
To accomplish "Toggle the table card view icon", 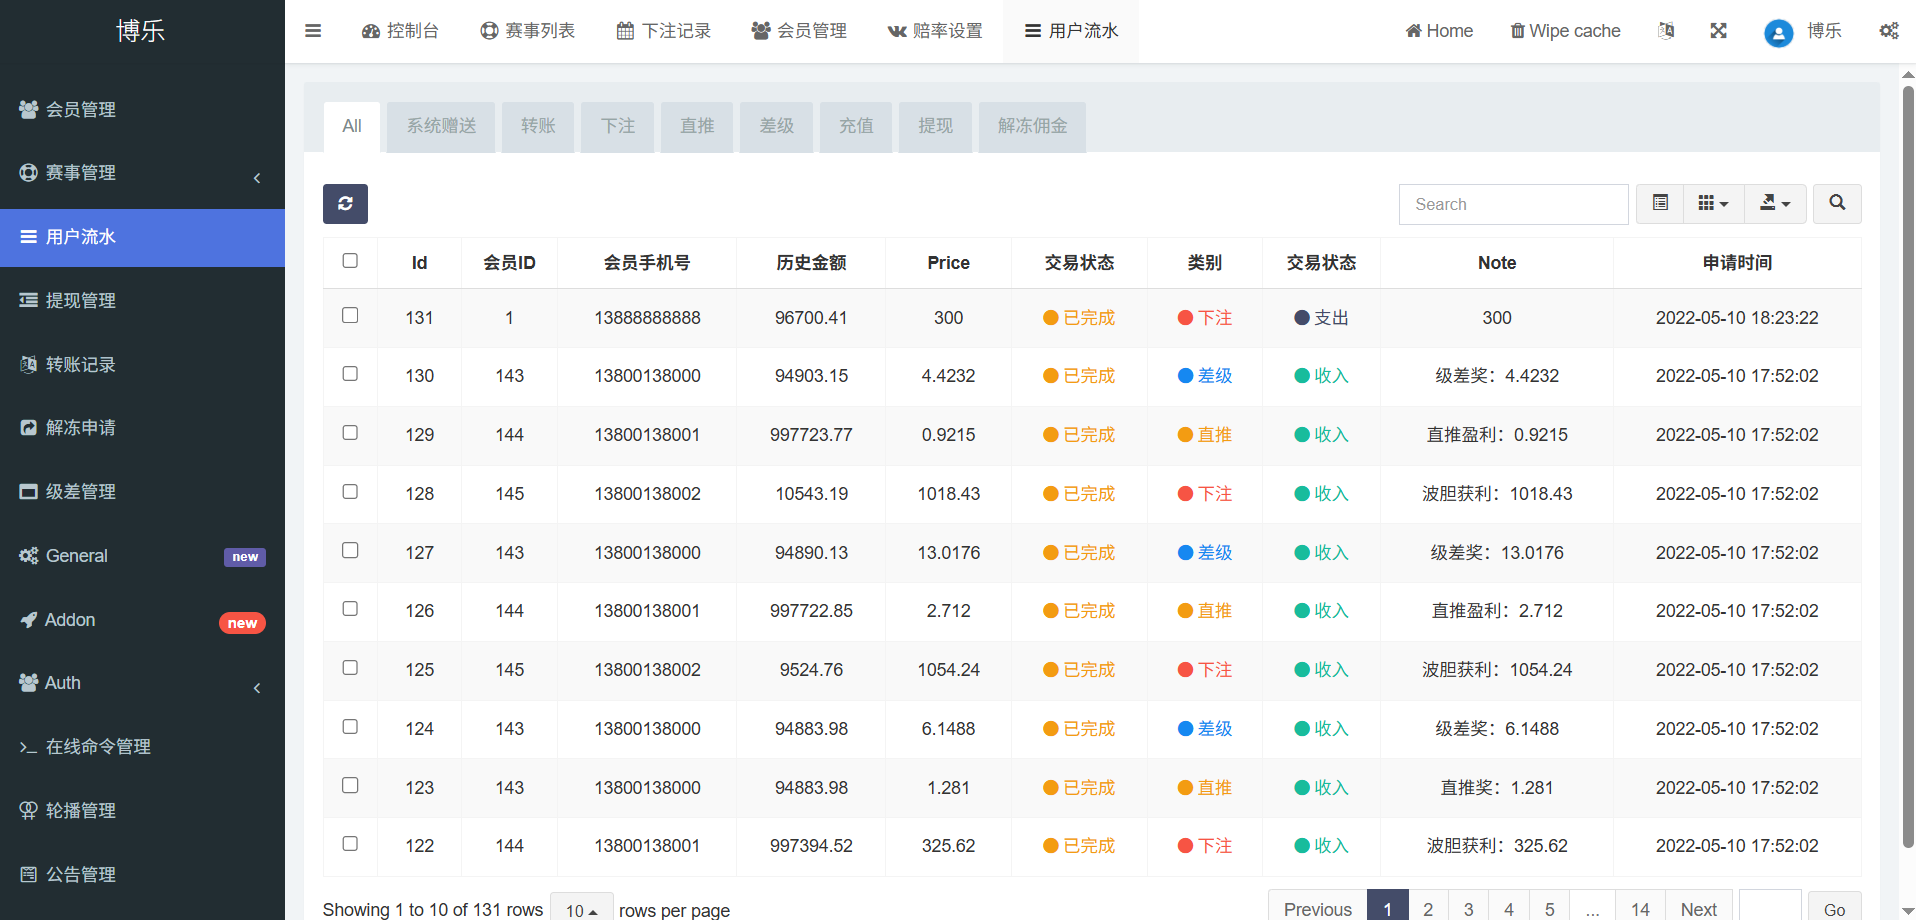I will pyautogui.click(x=1660, y=203).
